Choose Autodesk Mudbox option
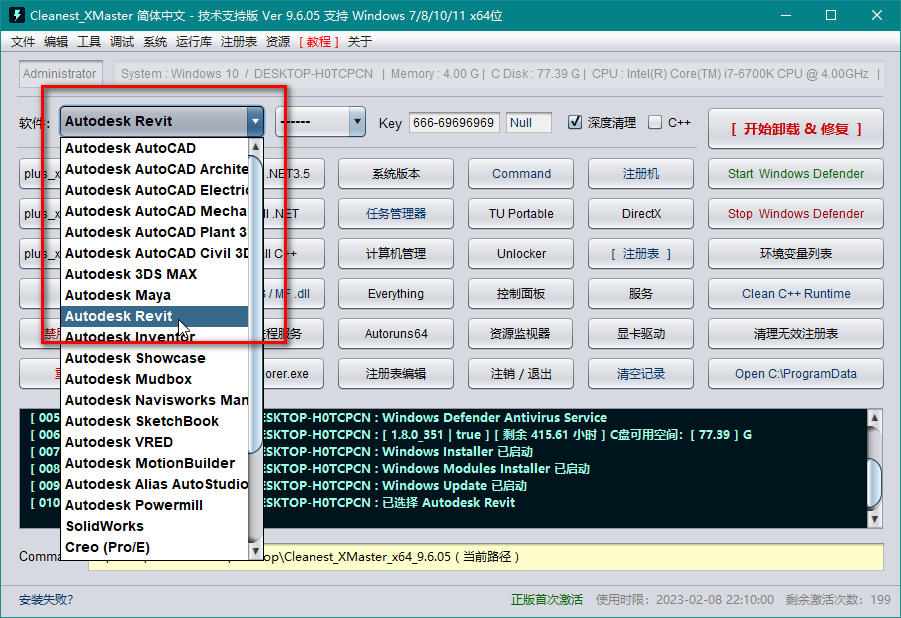Viewport: 901px width, 618px height. point(155,379)
